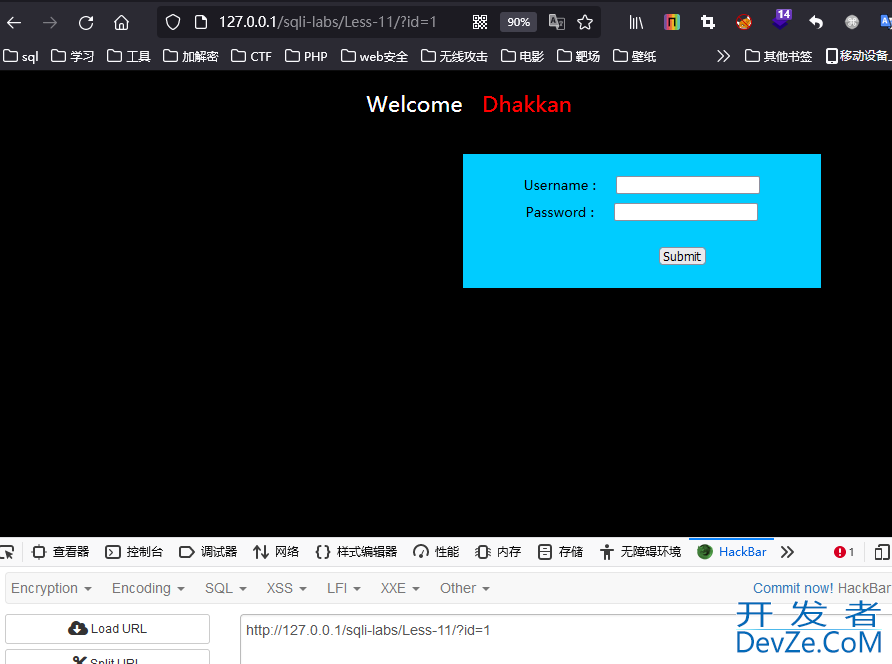The image size is (892, 664).
Task: Switch to the 性能 performance tab
Action: (436, 552)
